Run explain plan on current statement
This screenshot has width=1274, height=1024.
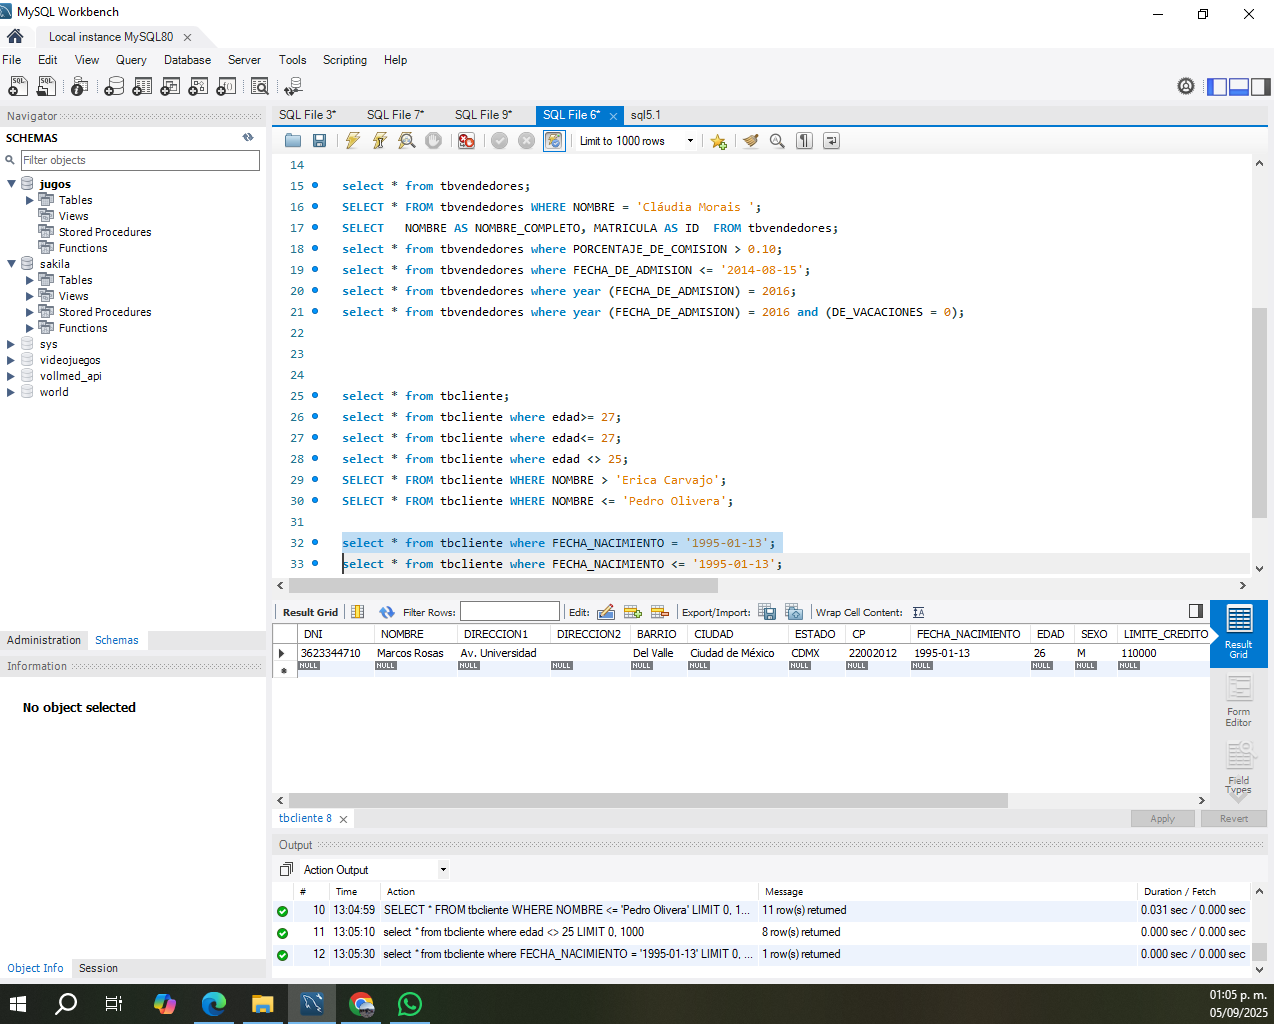[x=406, y=141]
